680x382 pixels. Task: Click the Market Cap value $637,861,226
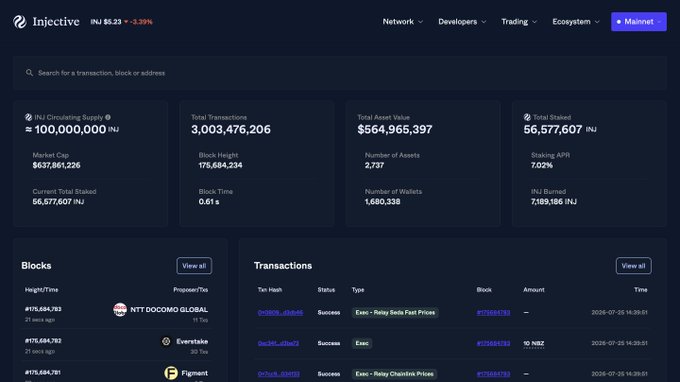[x=56, y=165]
